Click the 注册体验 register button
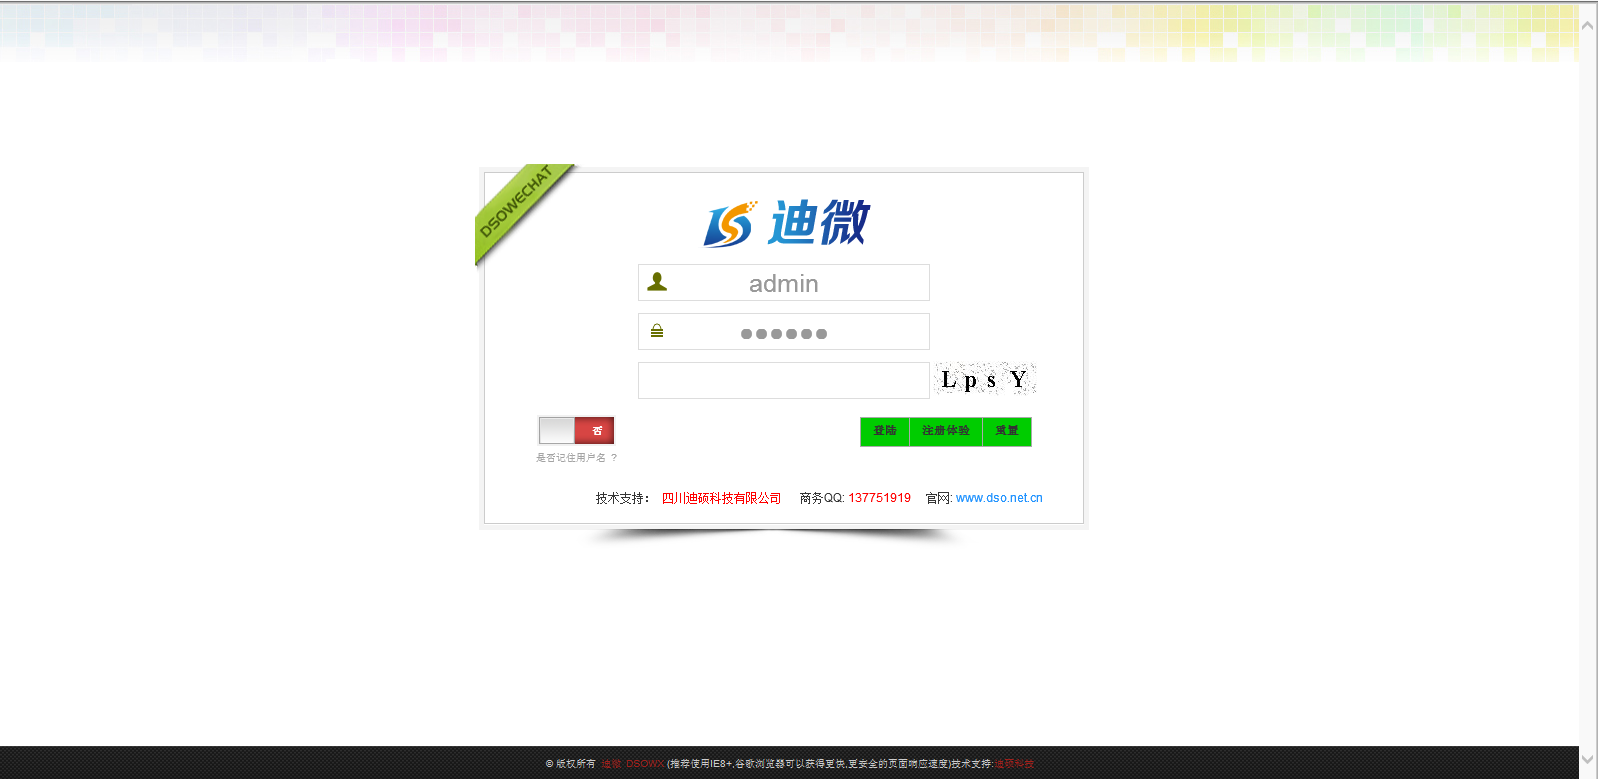 click(946, 431)
